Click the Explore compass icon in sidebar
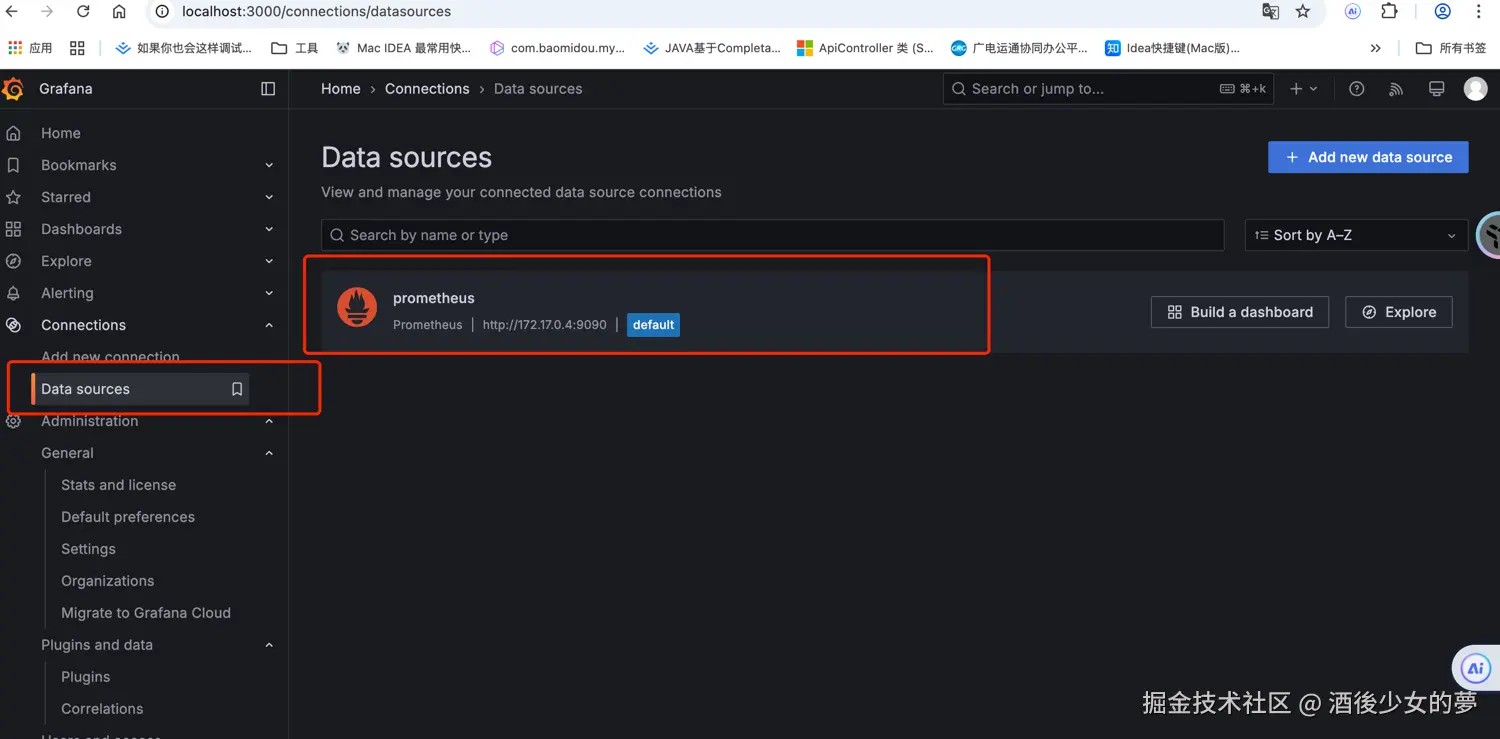The image size is (1500, 739). 13,261
